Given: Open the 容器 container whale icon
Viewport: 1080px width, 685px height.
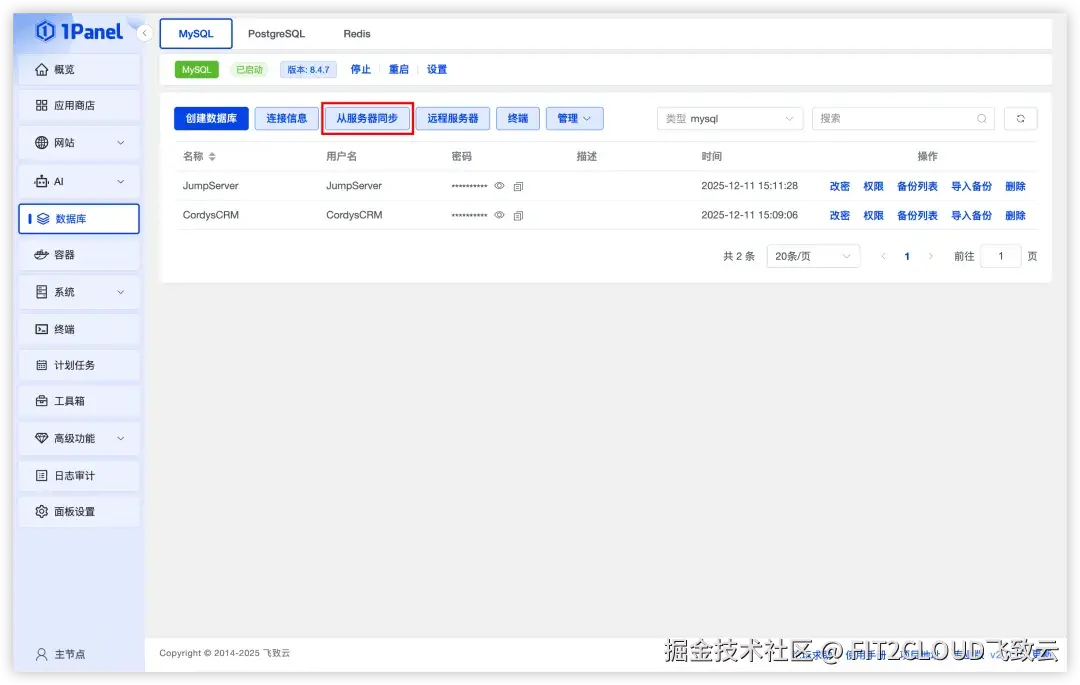Looking at the screenshot, I should (x=41, y=255).
